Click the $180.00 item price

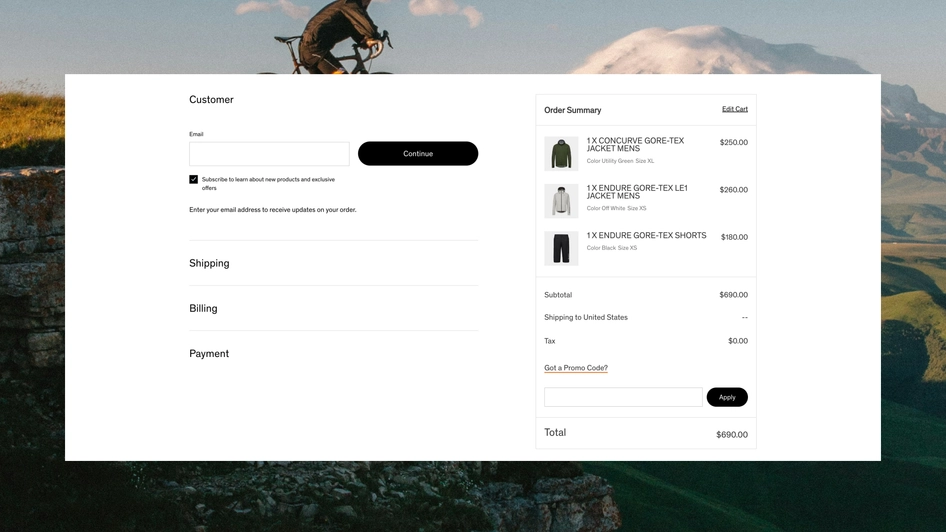(x=734, y=237)
